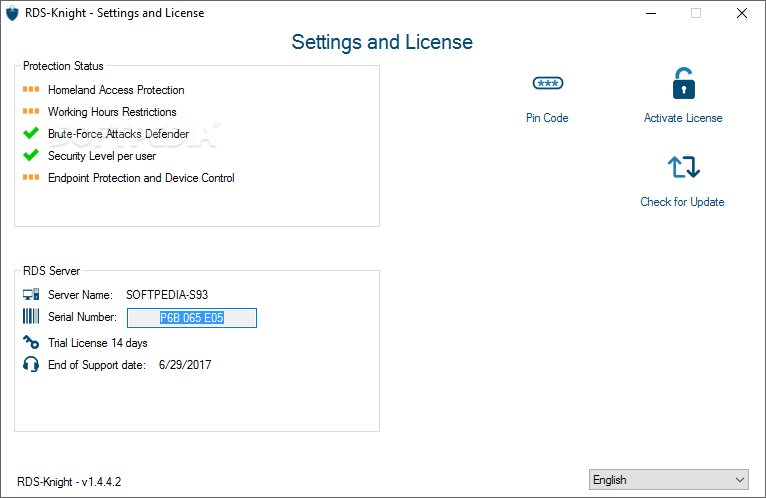Click the Activate License label
This screenshot has width=766, height=498.
point(683,118)
